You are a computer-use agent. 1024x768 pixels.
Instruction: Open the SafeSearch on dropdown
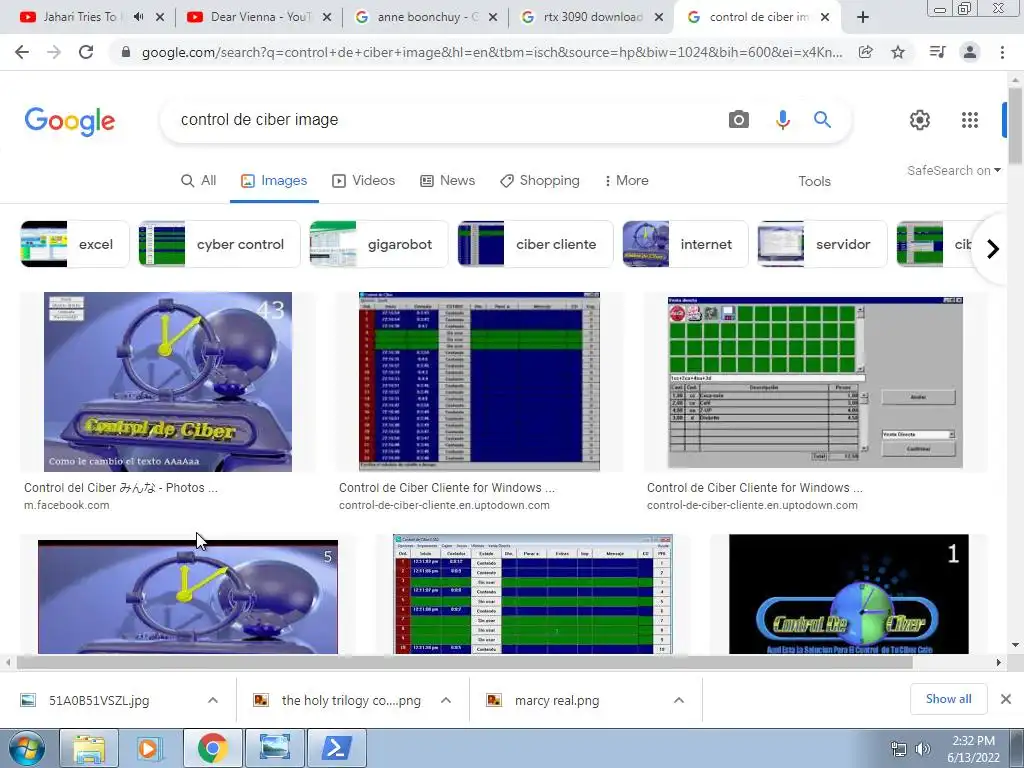pyautogui.click(x=953, y=170)
